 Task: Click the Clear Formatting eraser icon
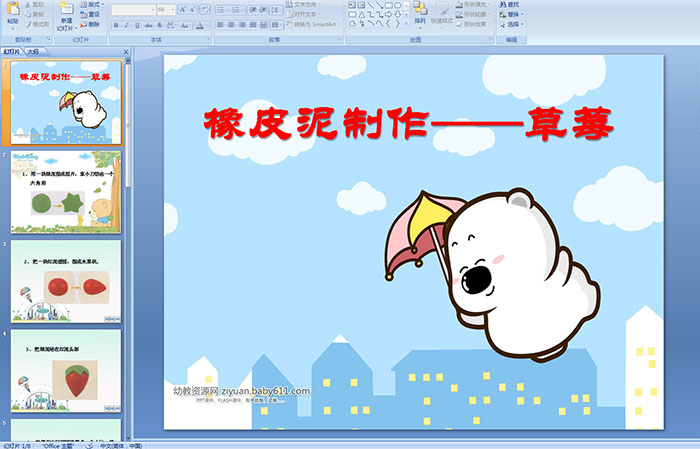click(x=205, y=9)
